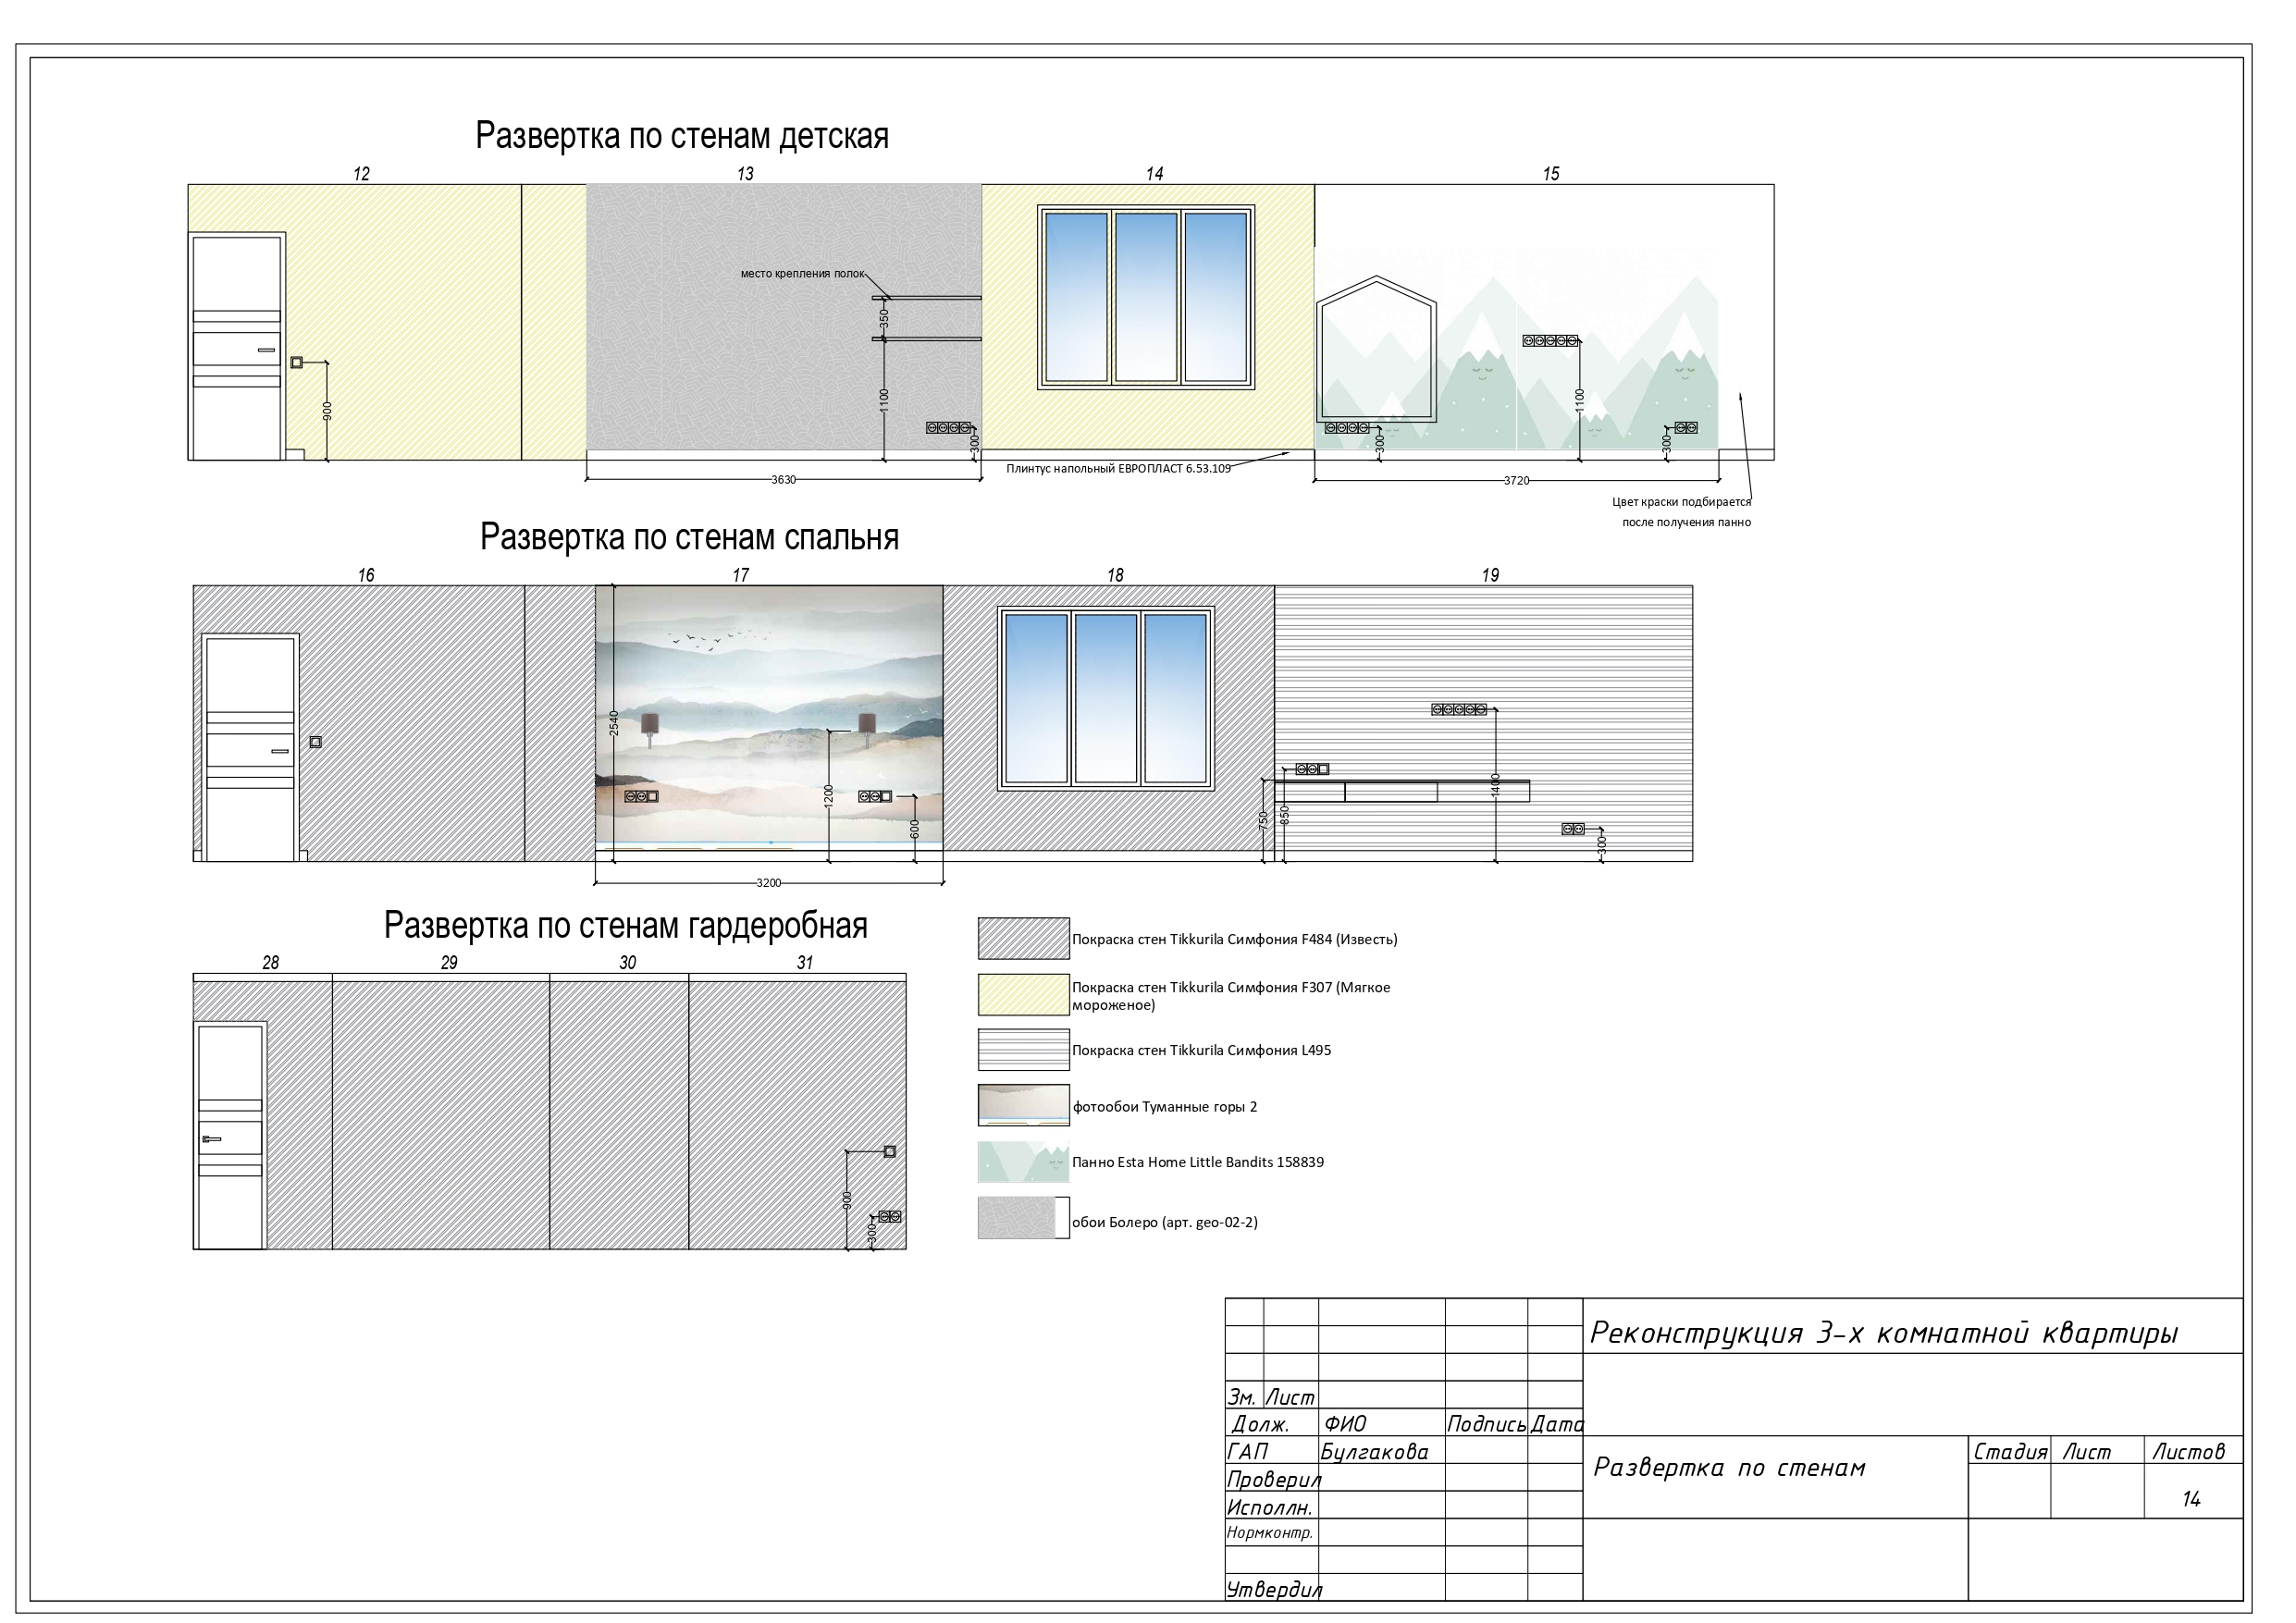
Task: Click the wall-mounted console shelf on wall 19
Action: coord(1402,791)
